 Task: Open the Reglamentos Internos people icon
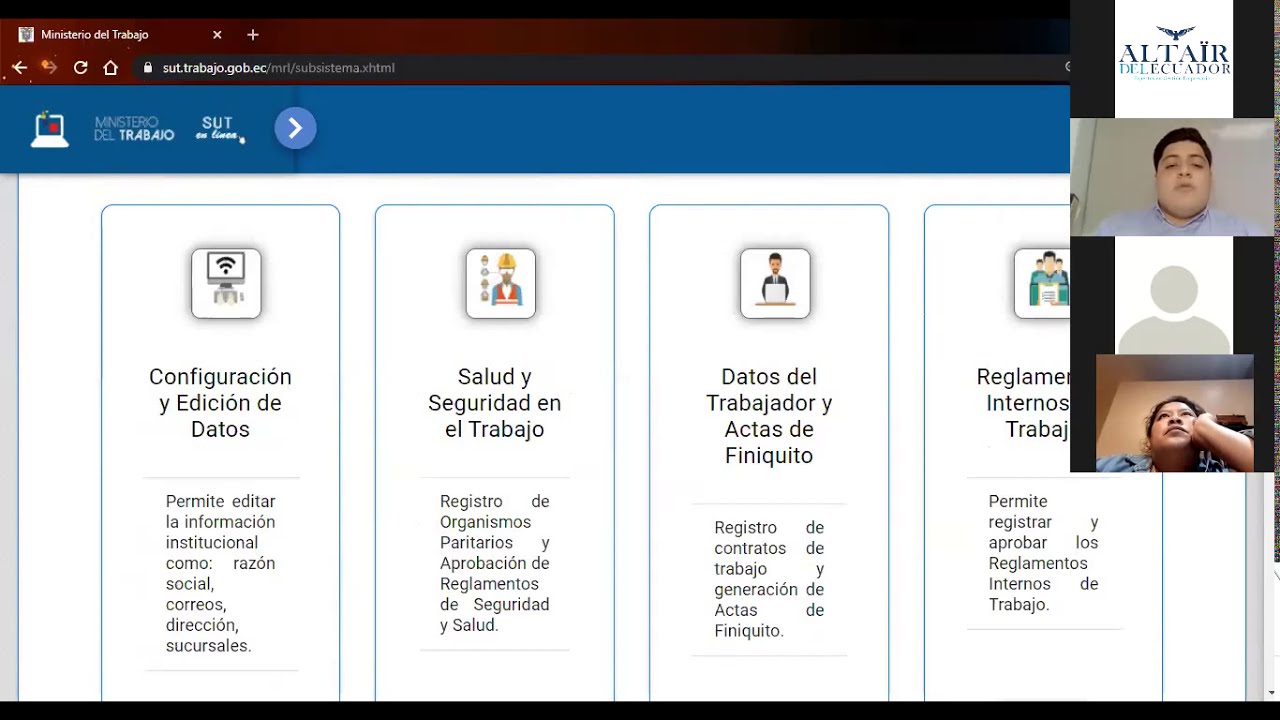tap(1042, 284)
